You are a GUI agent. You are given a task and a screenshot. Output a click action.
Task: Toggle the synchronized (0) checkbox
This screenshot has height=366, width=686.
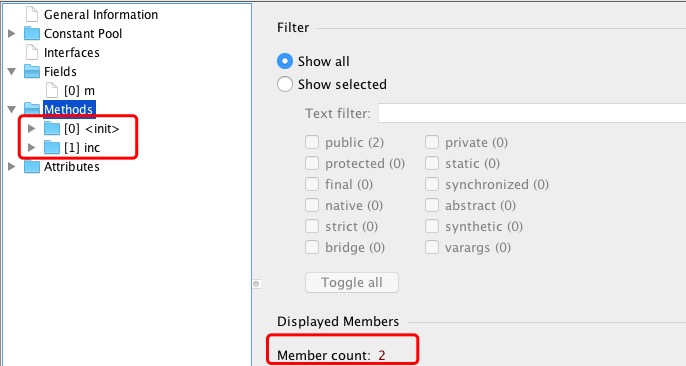pos(432,184)
